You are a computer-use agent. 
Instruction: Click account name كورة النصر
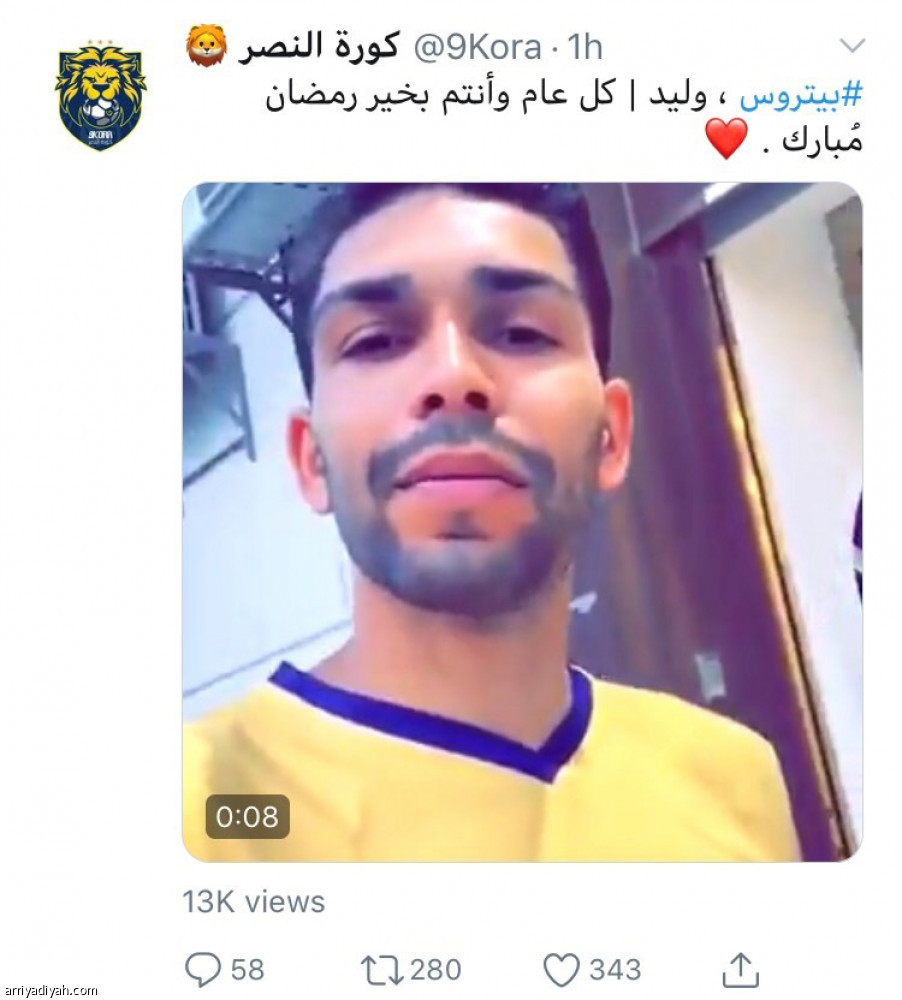tap(318, 47)
